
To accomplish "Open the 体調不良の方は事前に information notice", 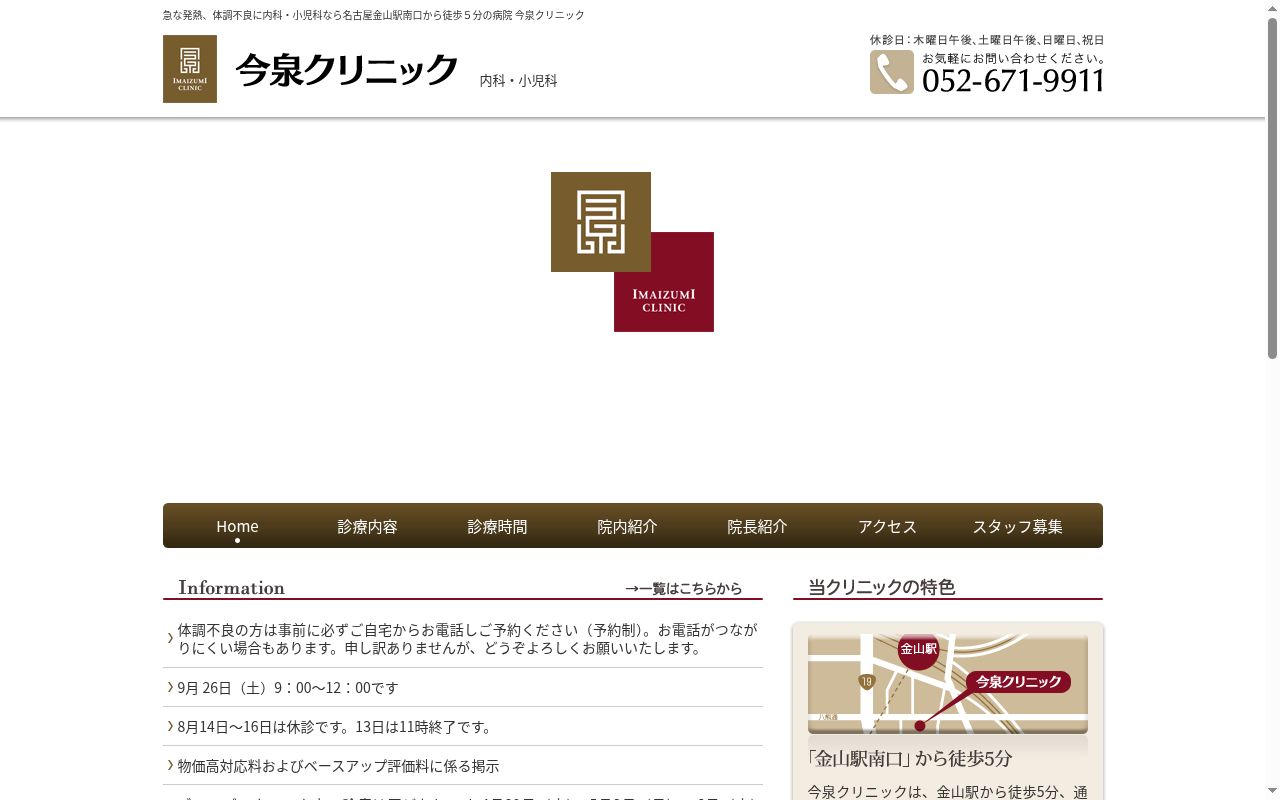I will 467,639.
